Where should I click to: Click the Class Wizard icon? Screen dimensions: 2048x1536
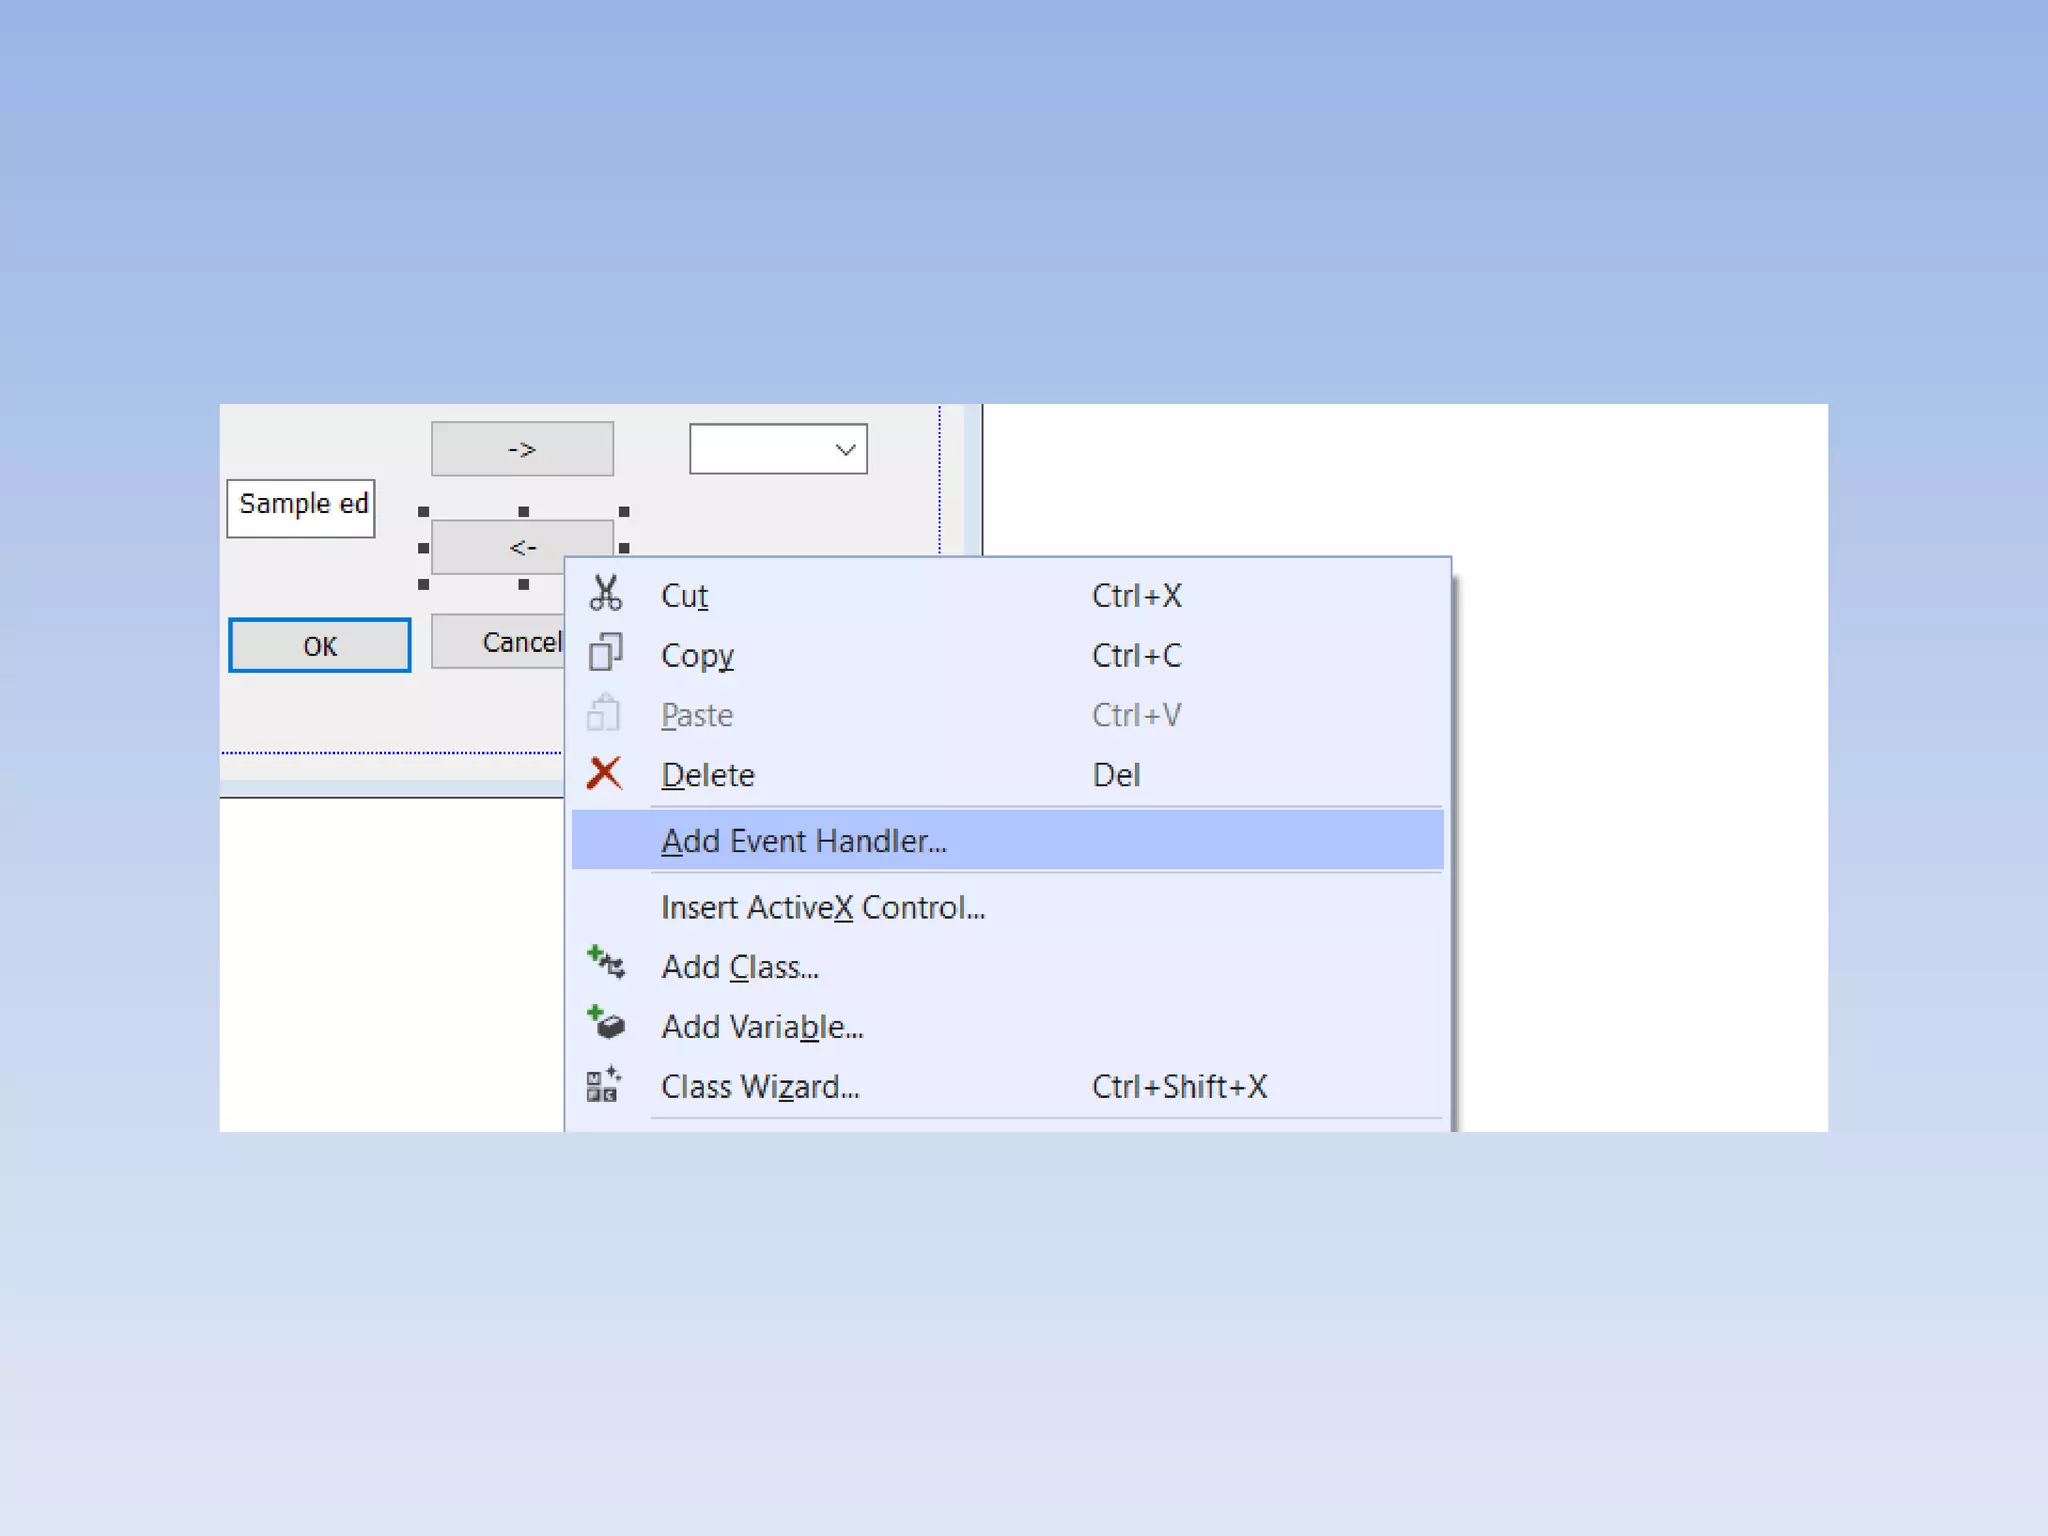coord(603,1085)
